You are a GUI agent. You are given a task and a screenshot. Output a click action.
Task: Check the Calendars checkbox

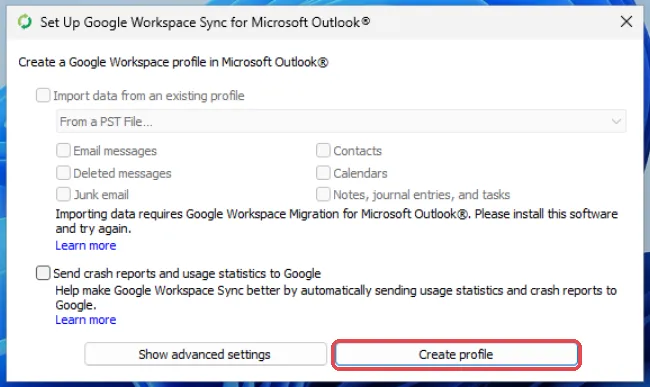point(323,173)
